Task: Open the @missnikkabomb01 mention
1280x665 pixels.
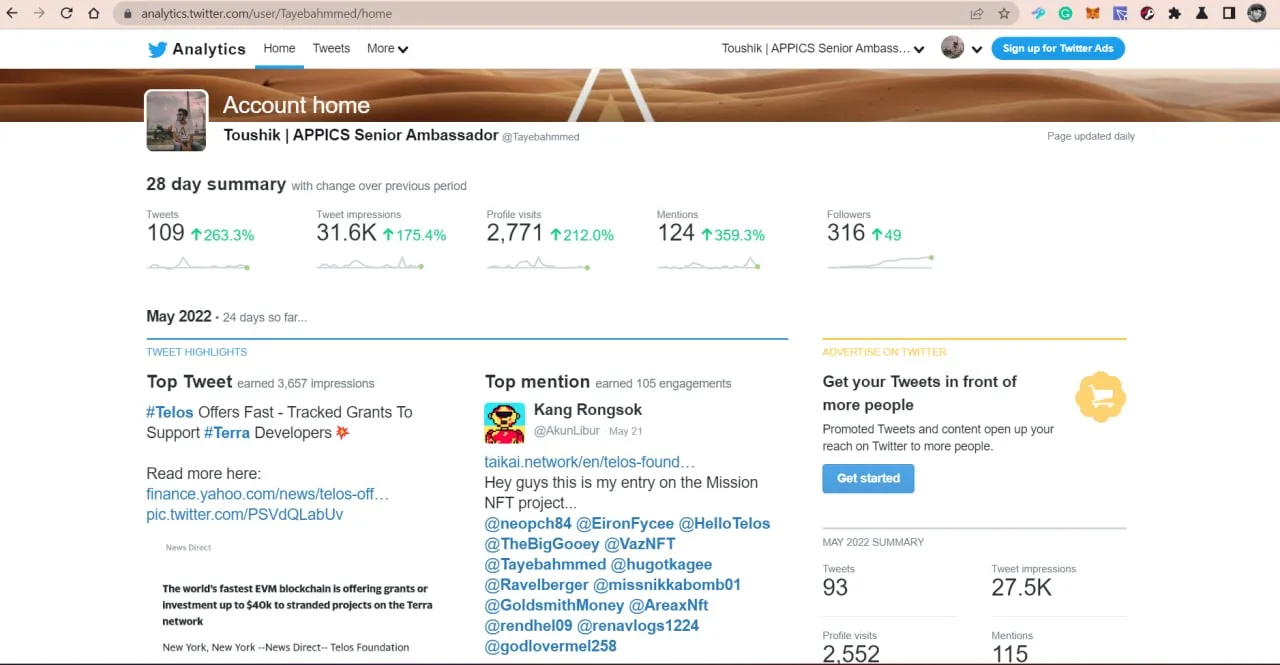Action: click(x=667, y=585)
